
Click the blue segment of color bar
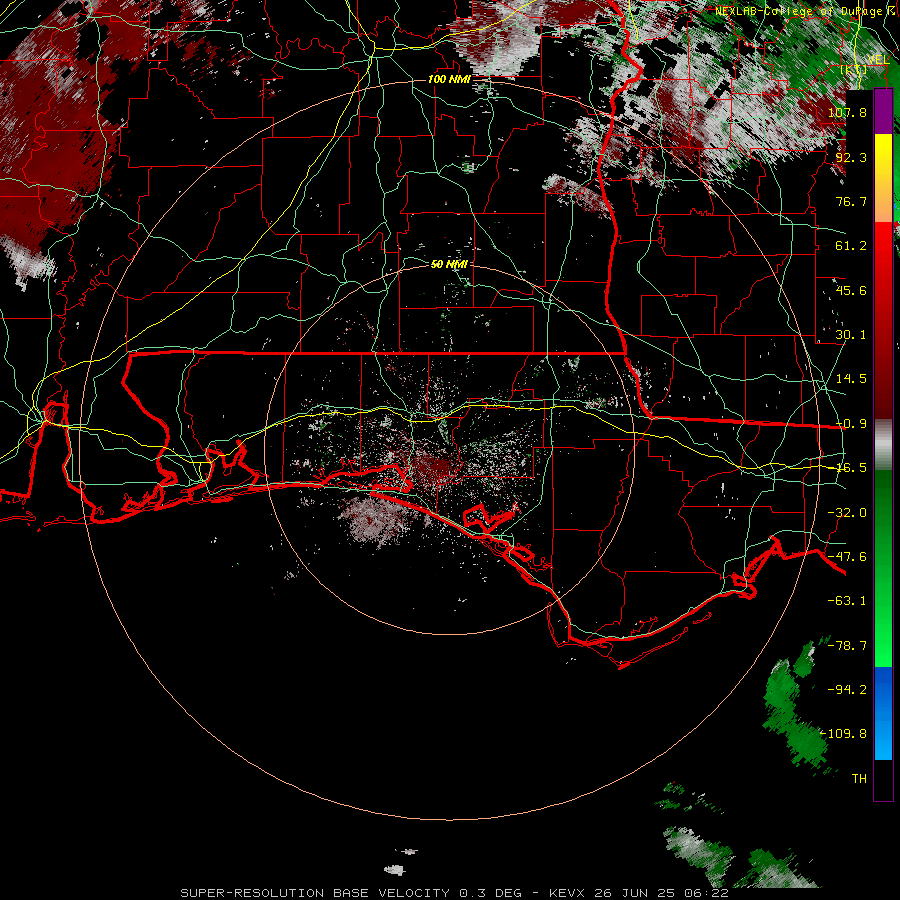click(x=883, y=713)
